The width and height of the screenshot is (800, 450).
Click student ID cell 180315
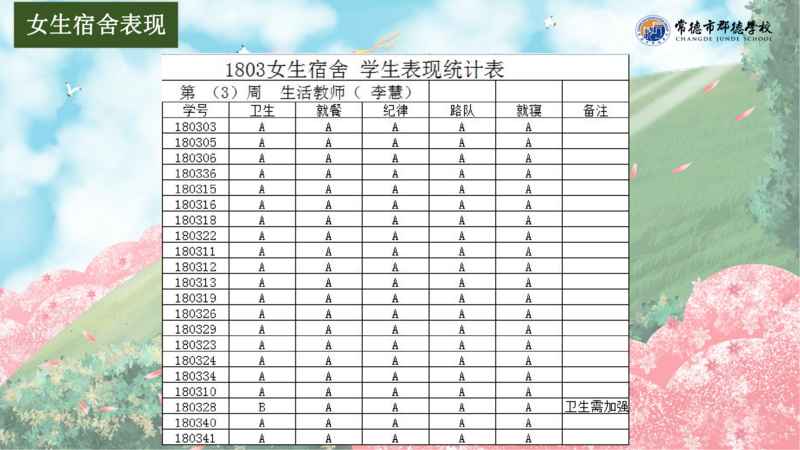pos(196,189)
